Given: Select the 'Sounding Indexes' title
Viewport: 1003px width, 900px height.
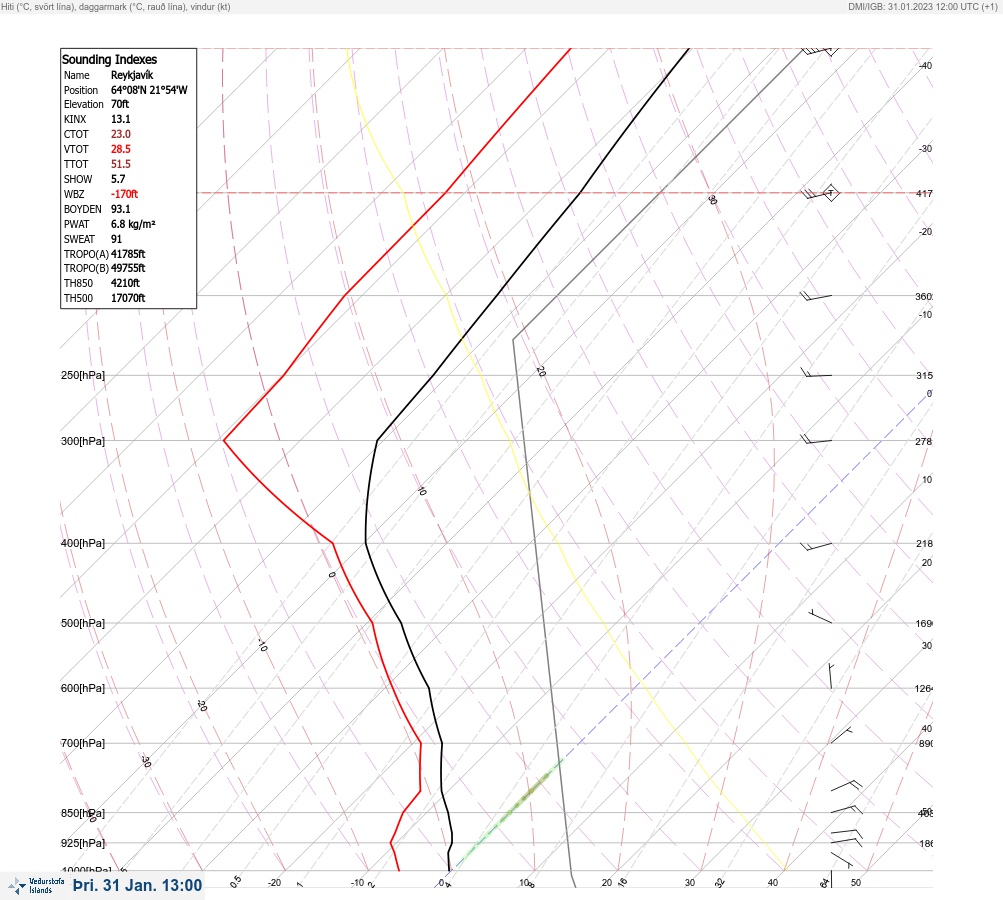Looking at the screenshot, I should coord(109,59).
